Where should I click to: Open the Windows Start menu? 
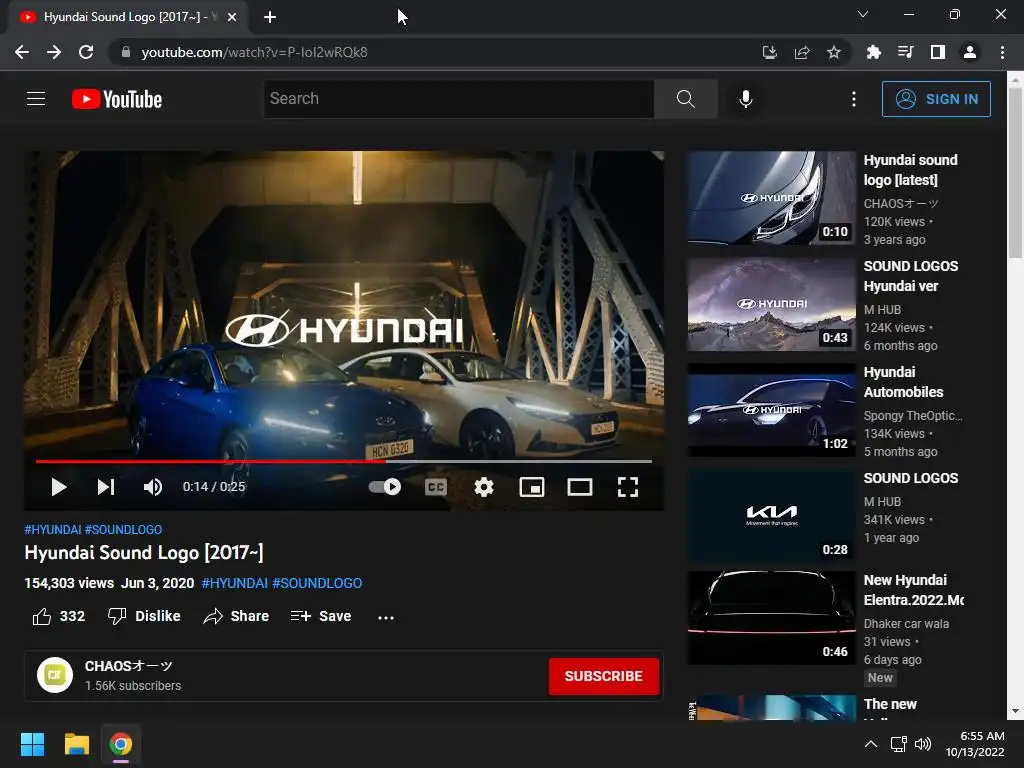pos(32,744)
